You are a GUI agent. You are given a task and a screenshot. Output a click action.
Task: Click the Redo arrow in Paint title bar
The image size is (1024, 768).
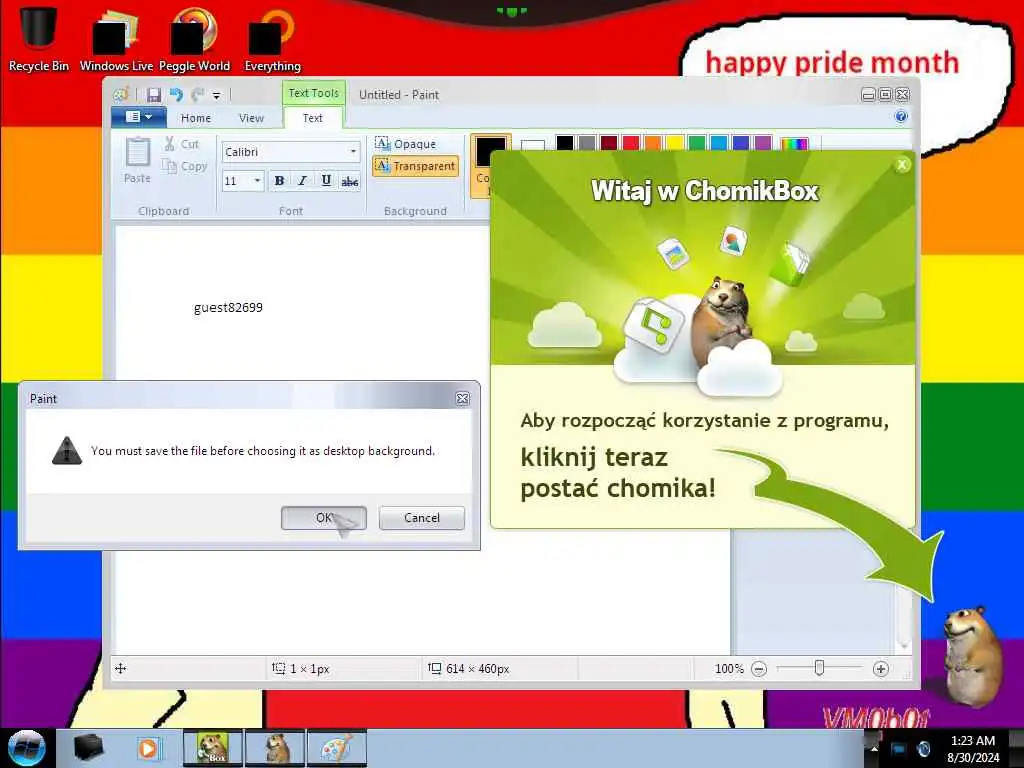[197, 95]
